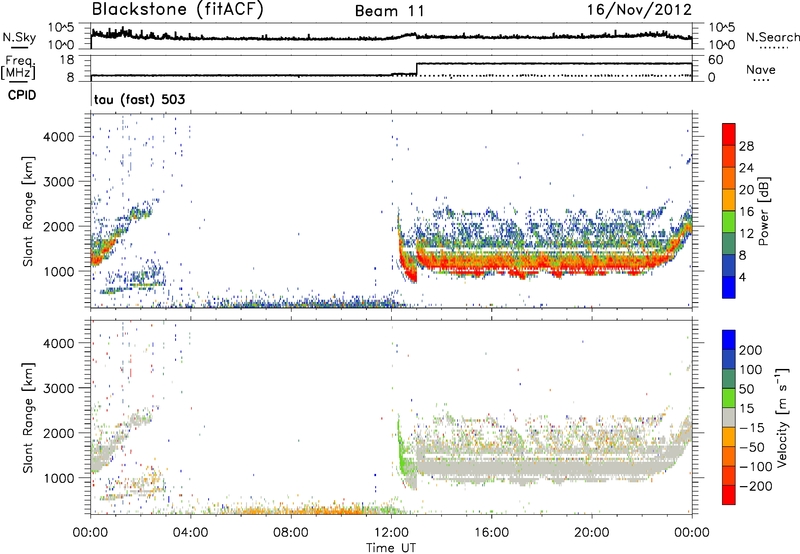Click the "60" Nave axis tick label
This screenshot has height=554, width=800.
click(715, 60)
